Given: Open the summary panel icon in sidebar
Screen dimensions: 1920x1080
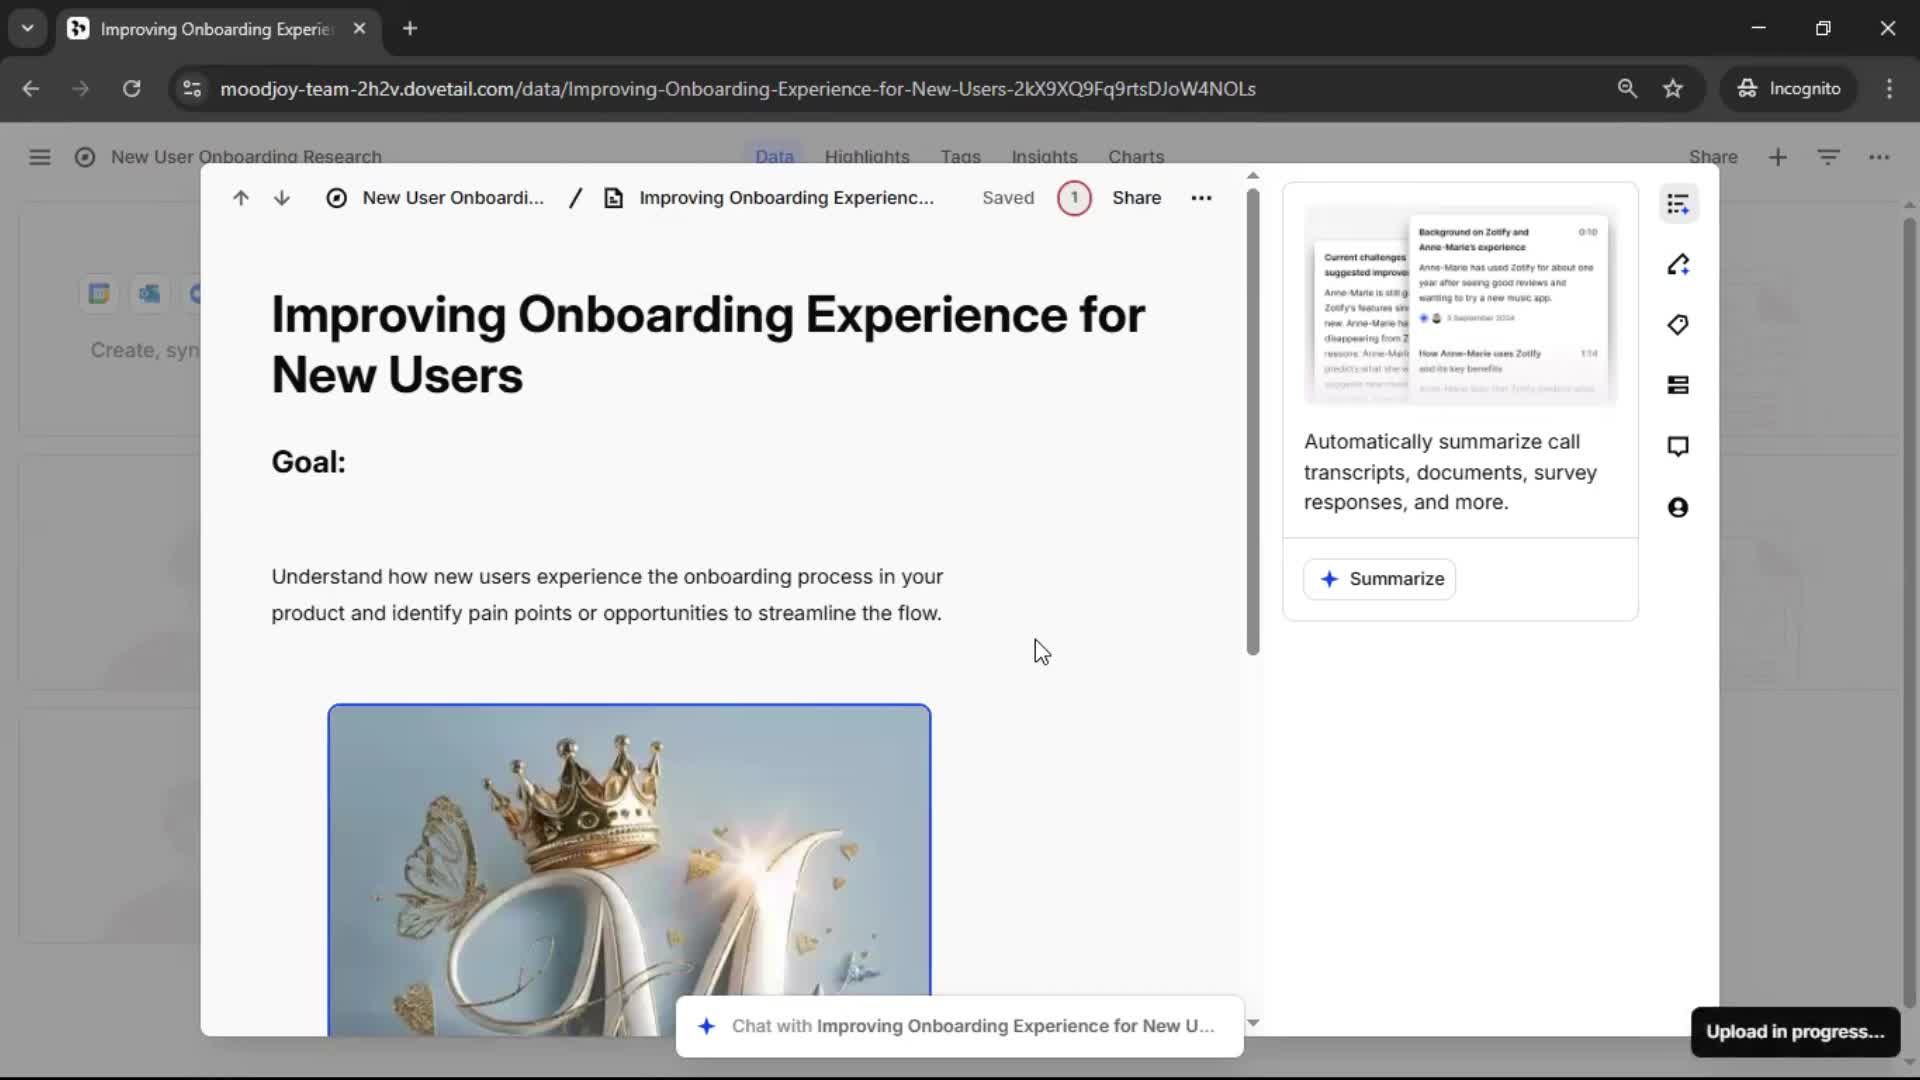Looking at the screenshot, I should tap(1678, 204).
